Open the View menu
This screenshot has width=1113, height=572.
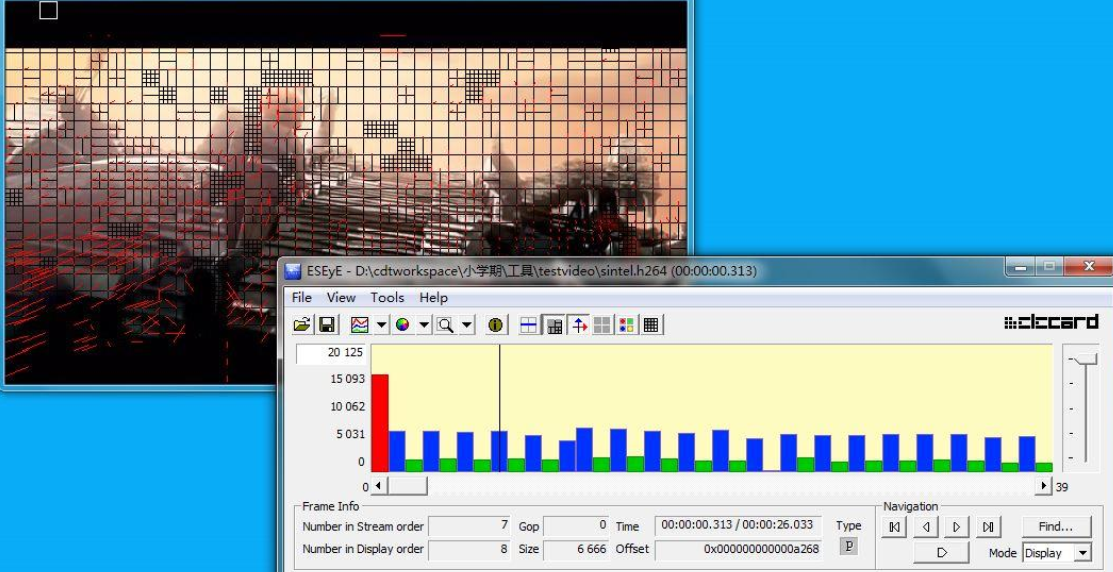tap(341, 297)
